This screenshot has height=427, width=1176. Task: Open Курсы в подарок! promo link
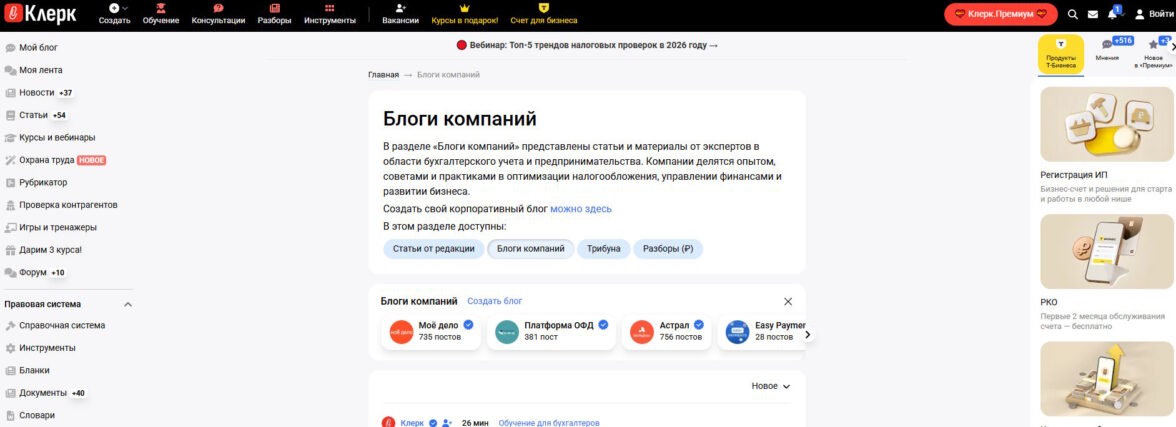[465, 14]
